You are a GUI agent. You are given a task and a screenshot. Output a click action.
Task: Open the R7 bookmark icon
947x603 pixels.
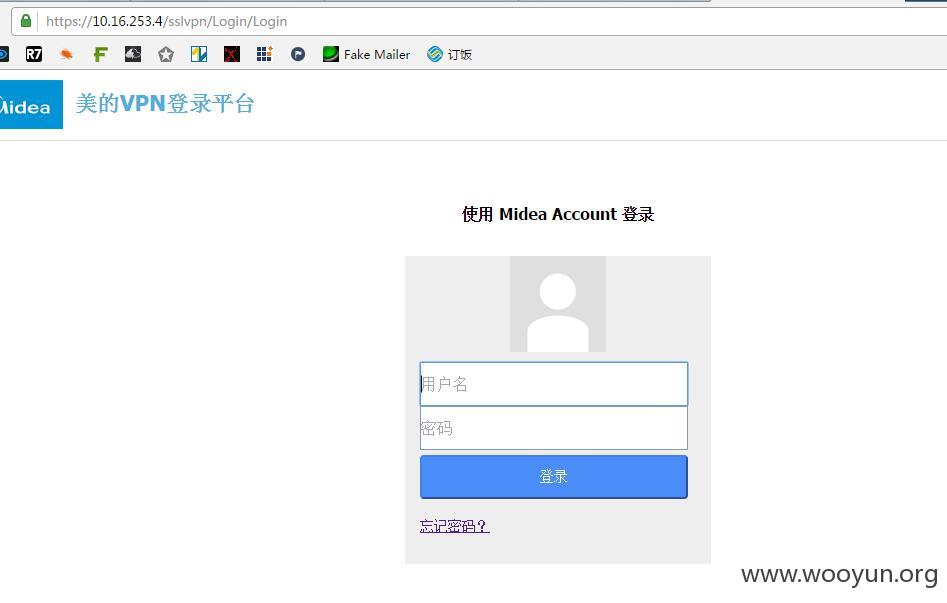coord(34,54)
